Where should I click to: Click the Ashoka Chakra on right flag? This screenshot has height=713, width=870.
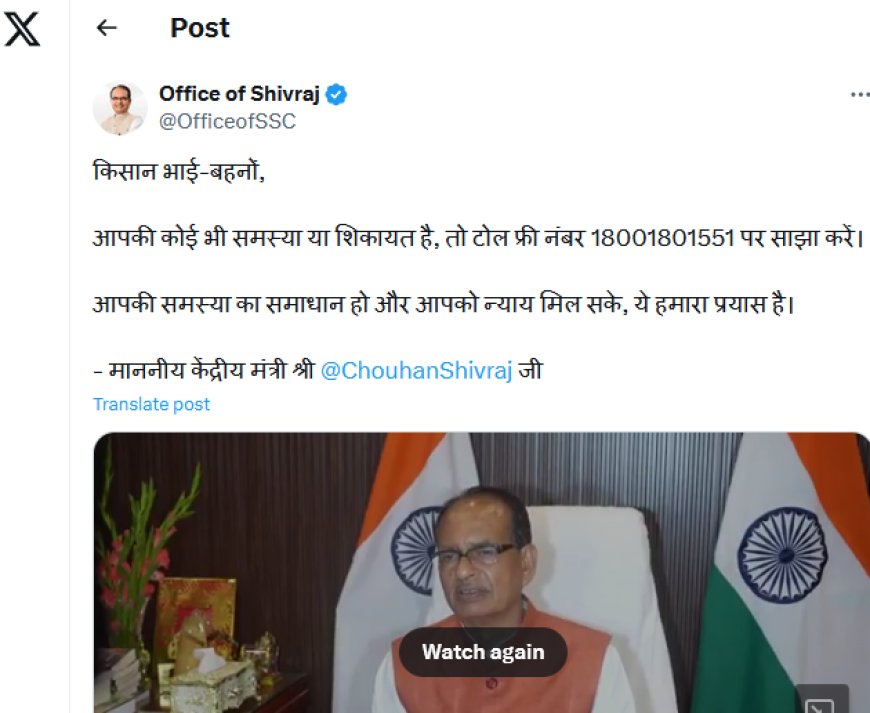(x=782, y=555)
